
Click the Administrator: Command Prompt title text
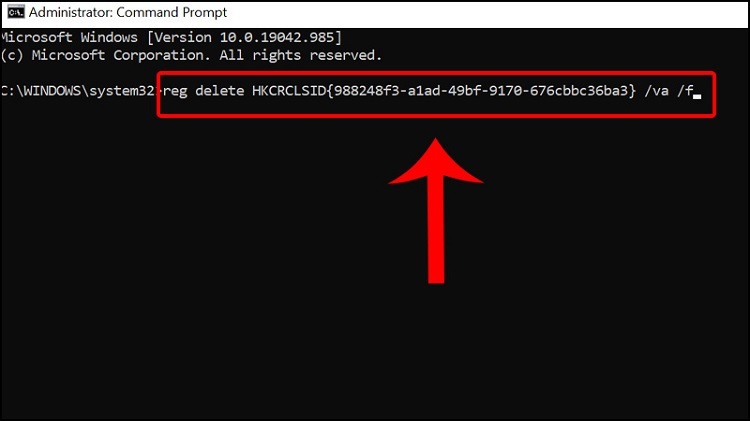click(128, 12)
